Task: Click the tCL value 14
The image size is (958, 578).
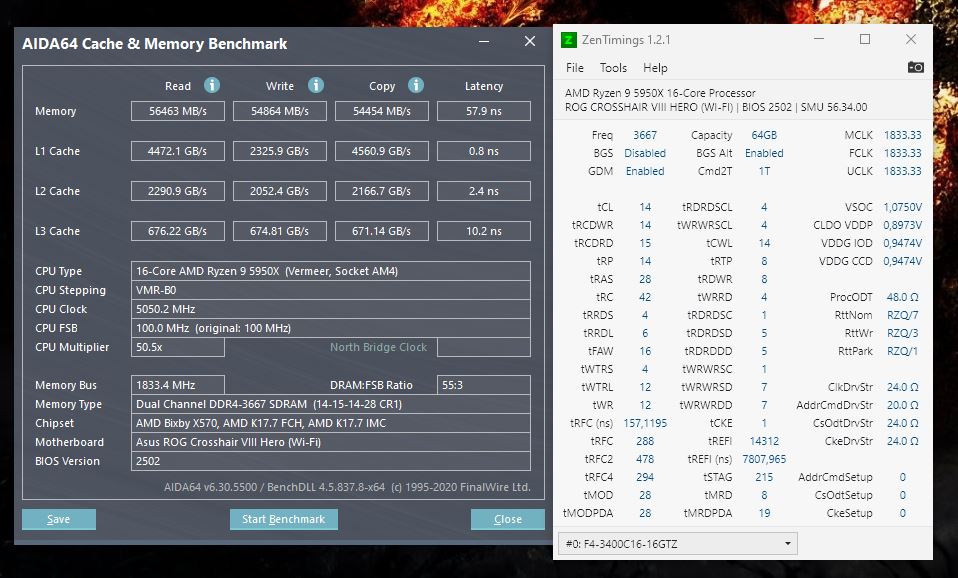Action: (645, 207)
